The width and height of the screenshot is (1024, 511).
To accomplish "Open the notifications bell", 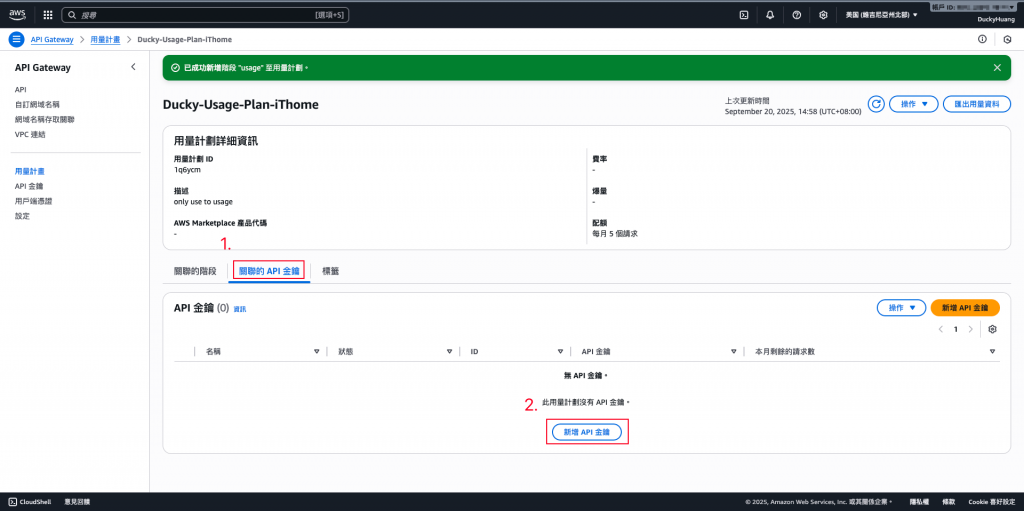I will click(770, 14).
